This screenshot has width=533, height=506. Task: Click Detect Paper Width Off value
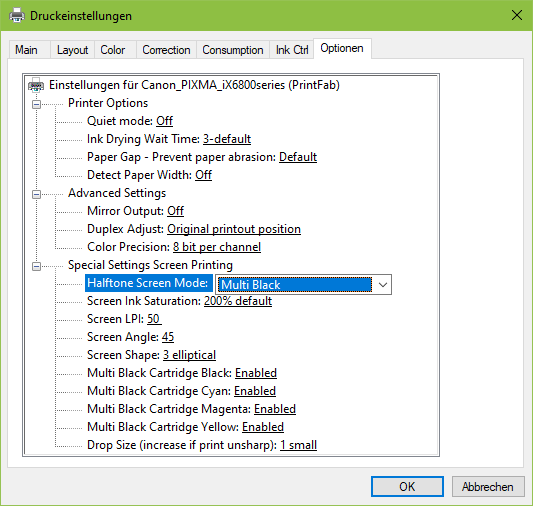(203, 175)
